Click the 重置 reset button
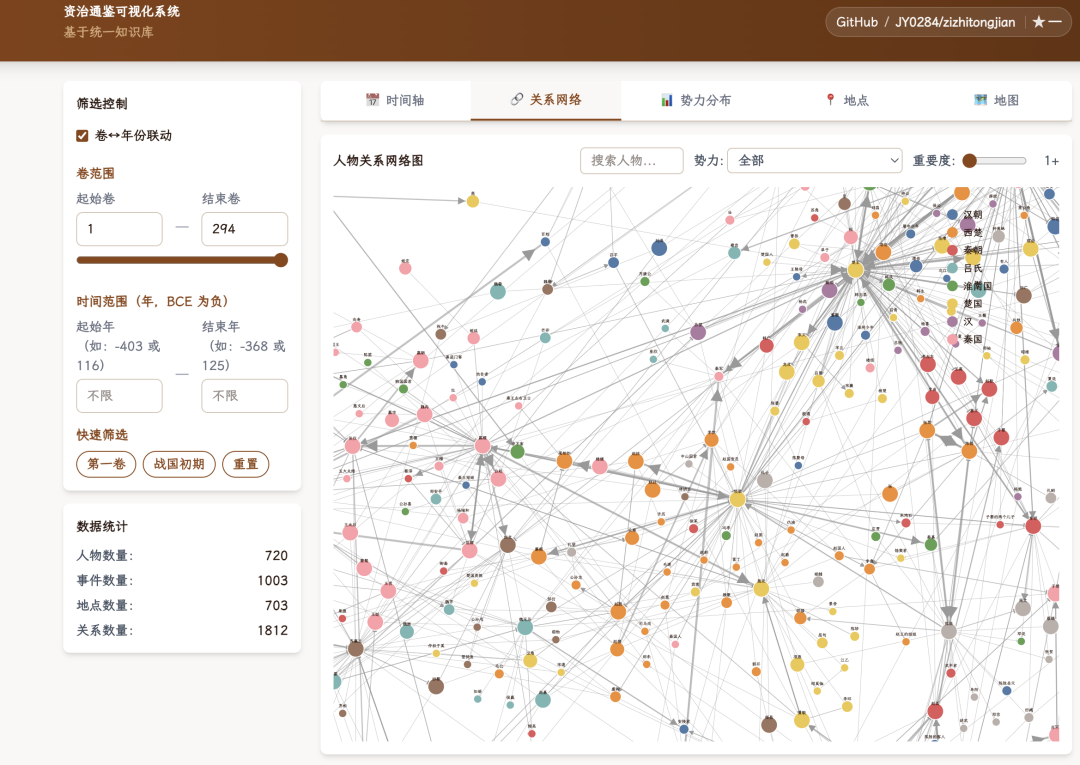 [x=245, y=464]
